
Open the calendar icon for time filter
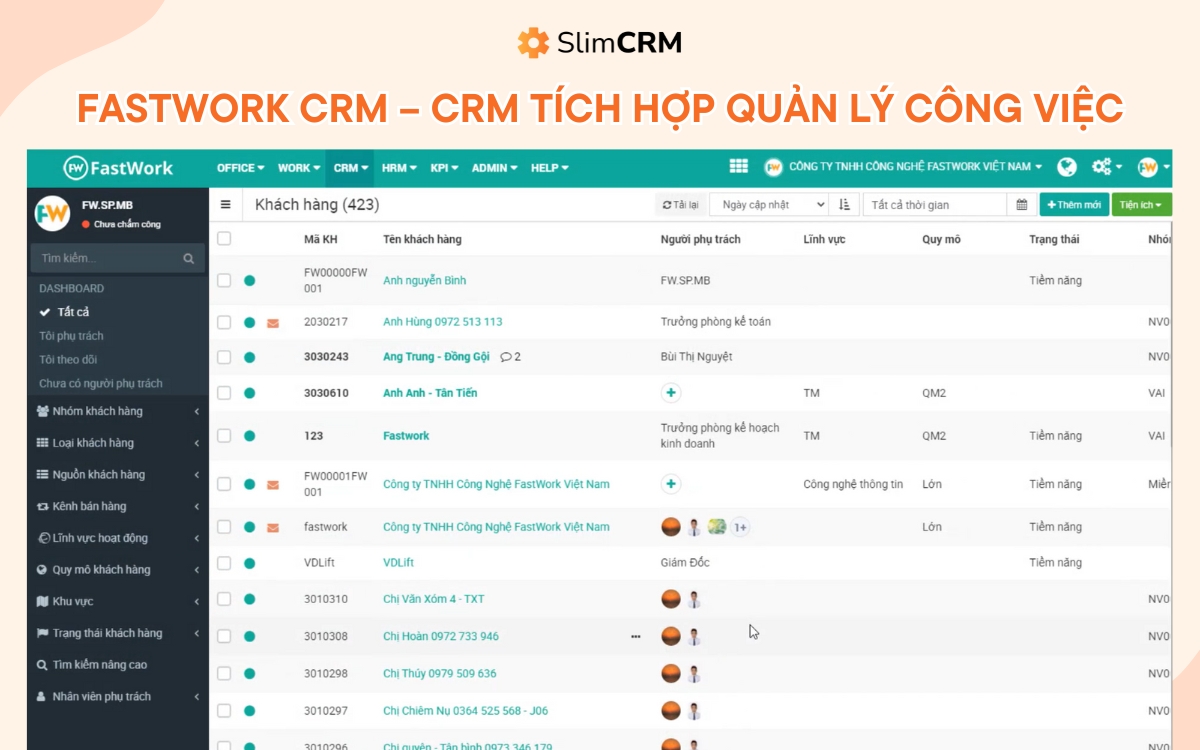tap(1020, 203)
